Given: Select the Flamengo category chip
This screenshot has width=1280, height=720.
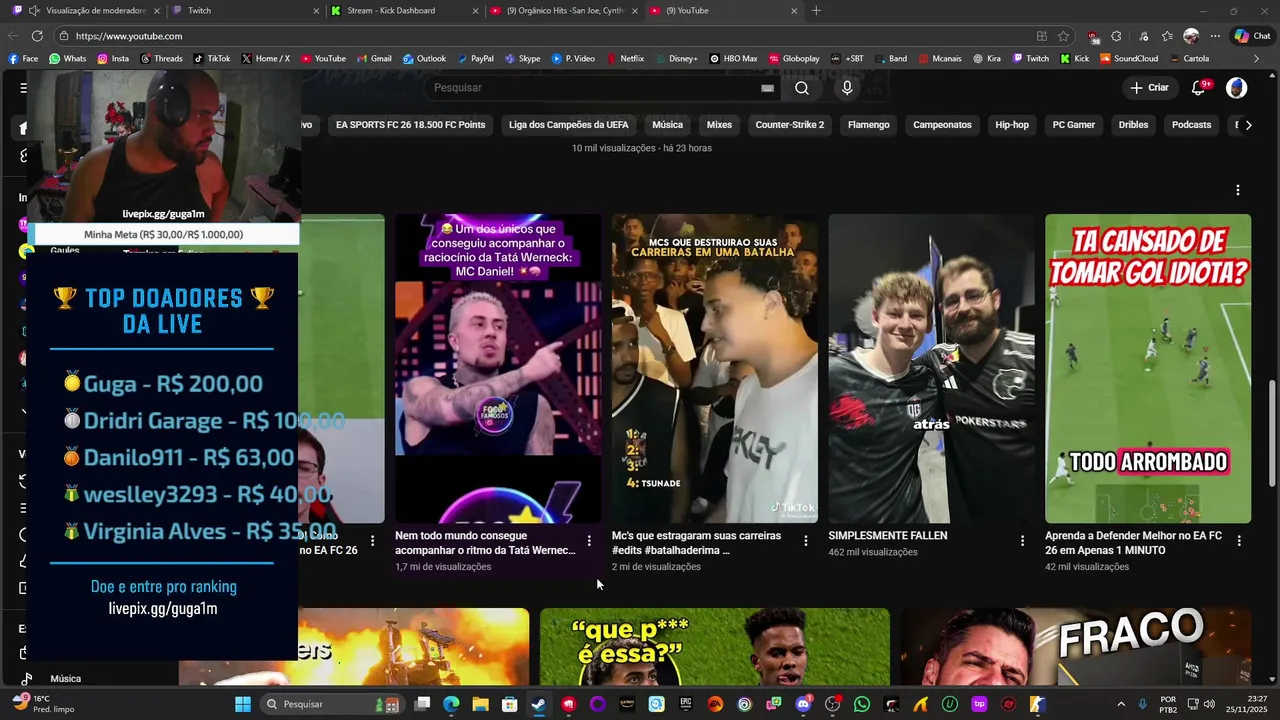Looking at the screenshot, I should click(x=868, y=125).
